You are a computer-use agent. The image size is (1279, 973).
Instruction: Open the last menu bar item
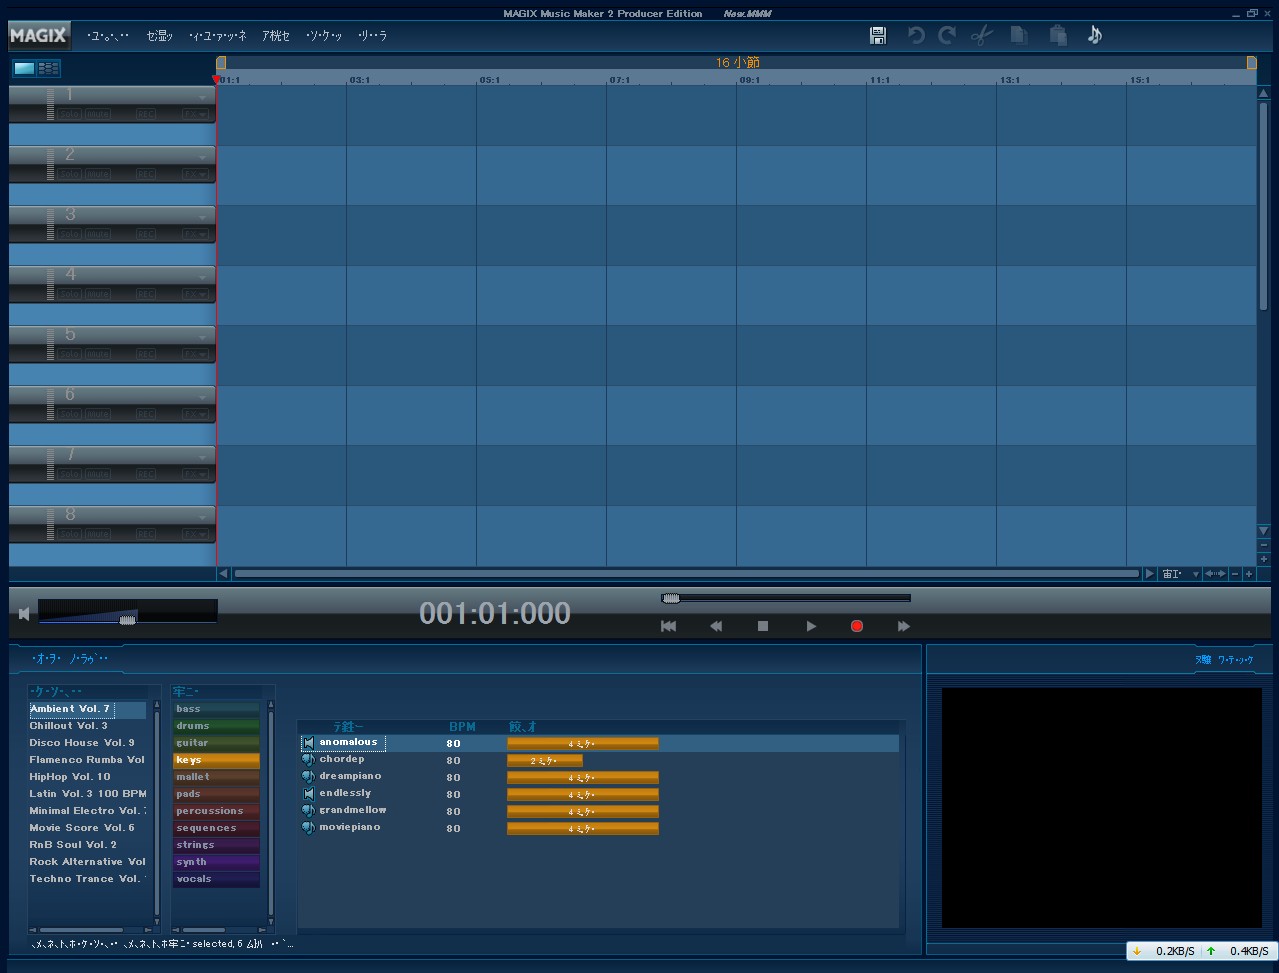click(x=372, y=36)
